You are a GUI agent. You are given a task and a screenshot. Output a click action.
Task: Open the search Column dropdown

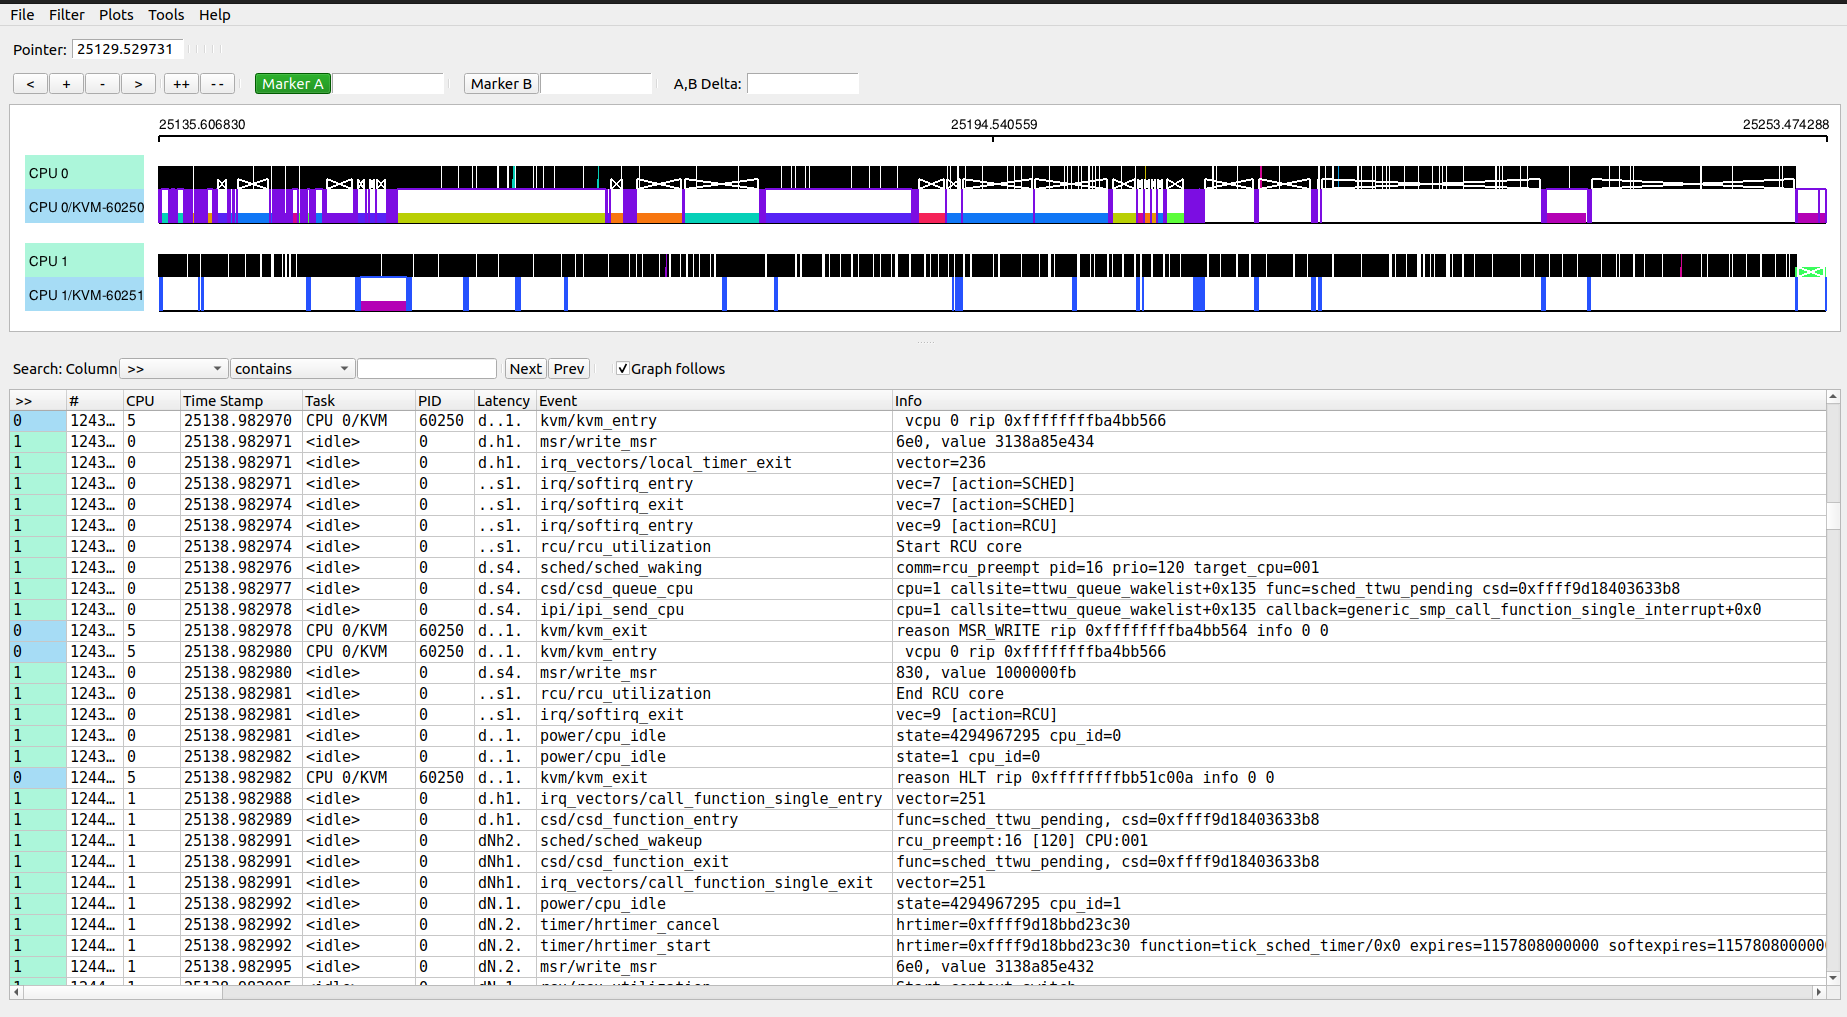(174, 369)
